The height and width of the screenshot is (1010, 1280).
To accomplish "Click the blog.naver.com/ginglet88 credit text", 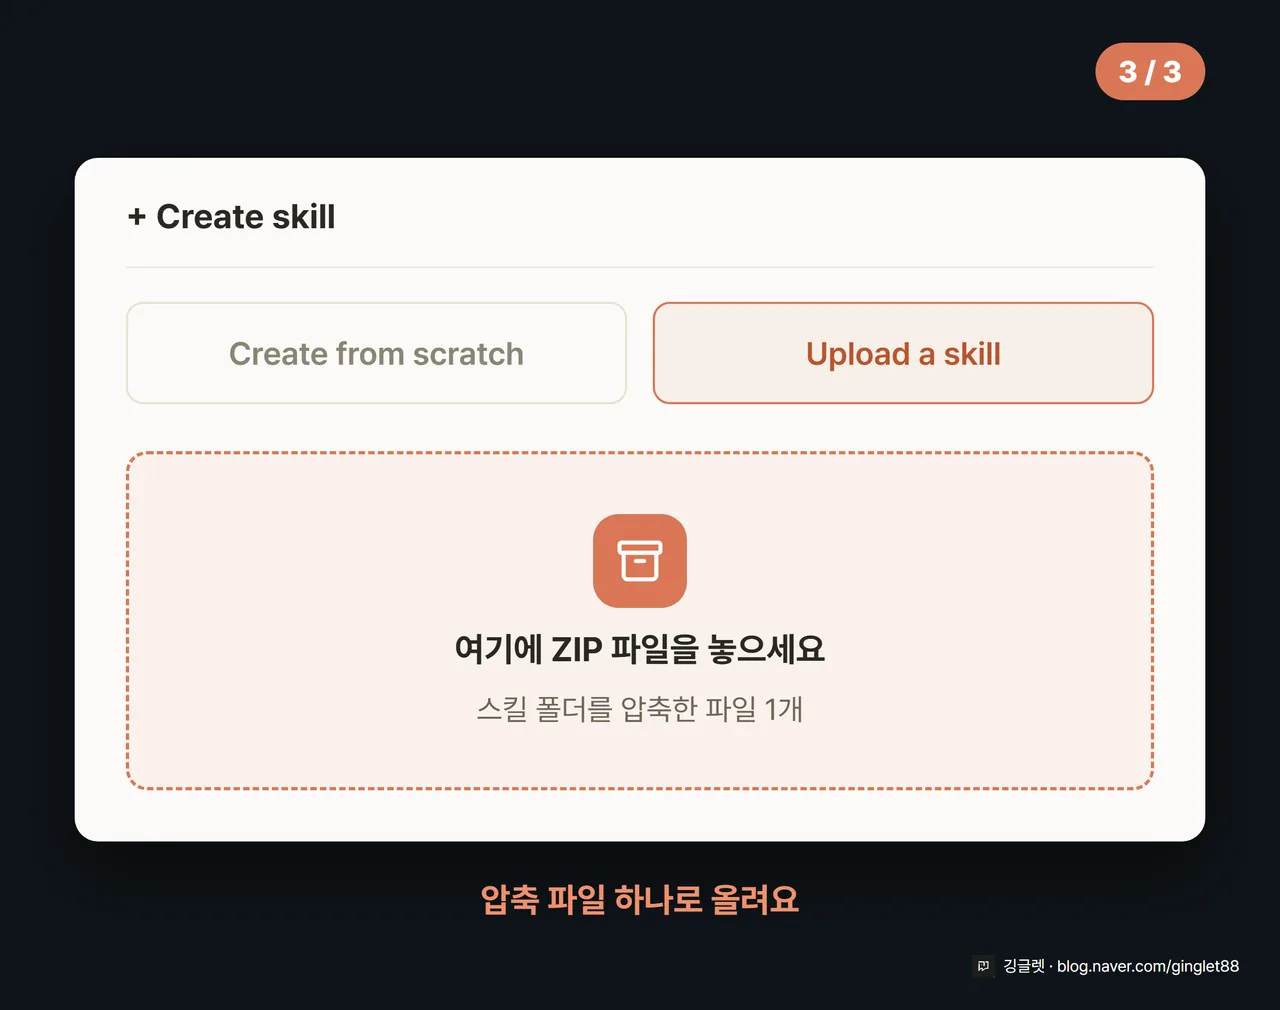I will [1148, 966].
